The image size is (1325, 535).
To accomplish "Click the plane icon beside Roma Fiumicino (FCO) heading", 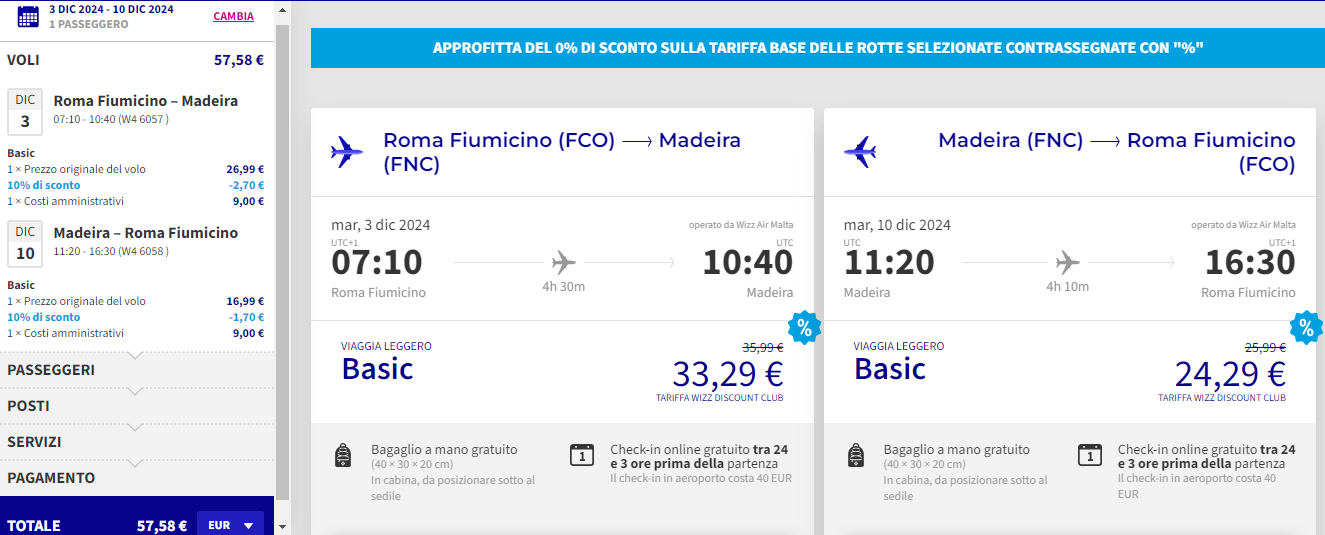I will [x=347, y=152].
